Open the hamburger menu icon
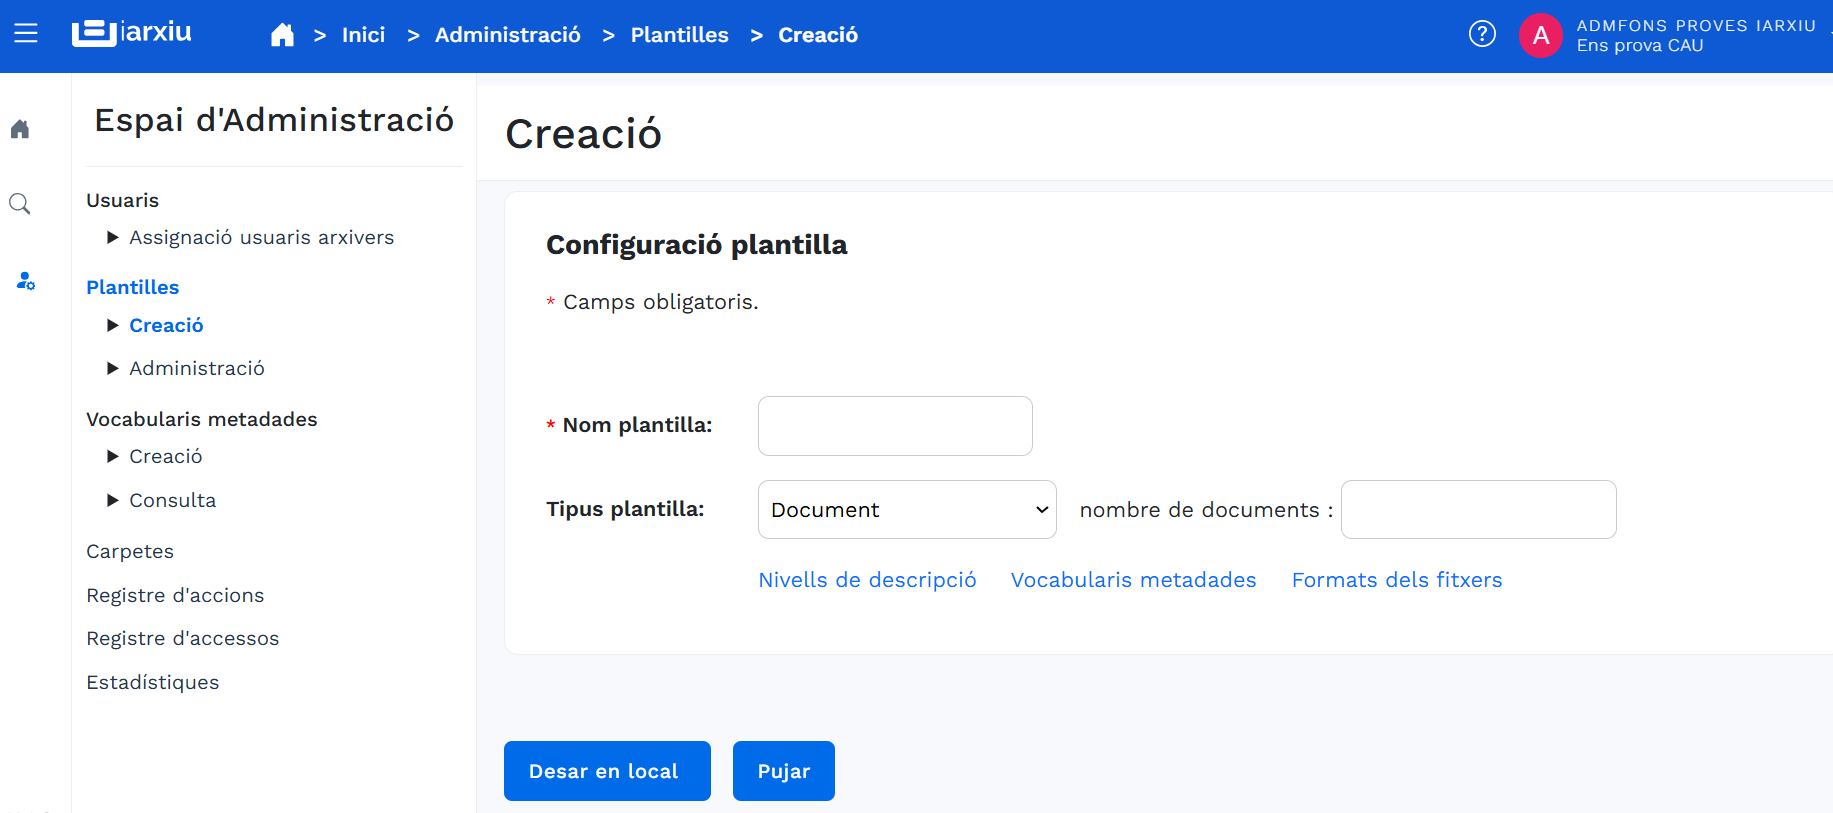This screenshot has width=1833, height=813. 26,34
